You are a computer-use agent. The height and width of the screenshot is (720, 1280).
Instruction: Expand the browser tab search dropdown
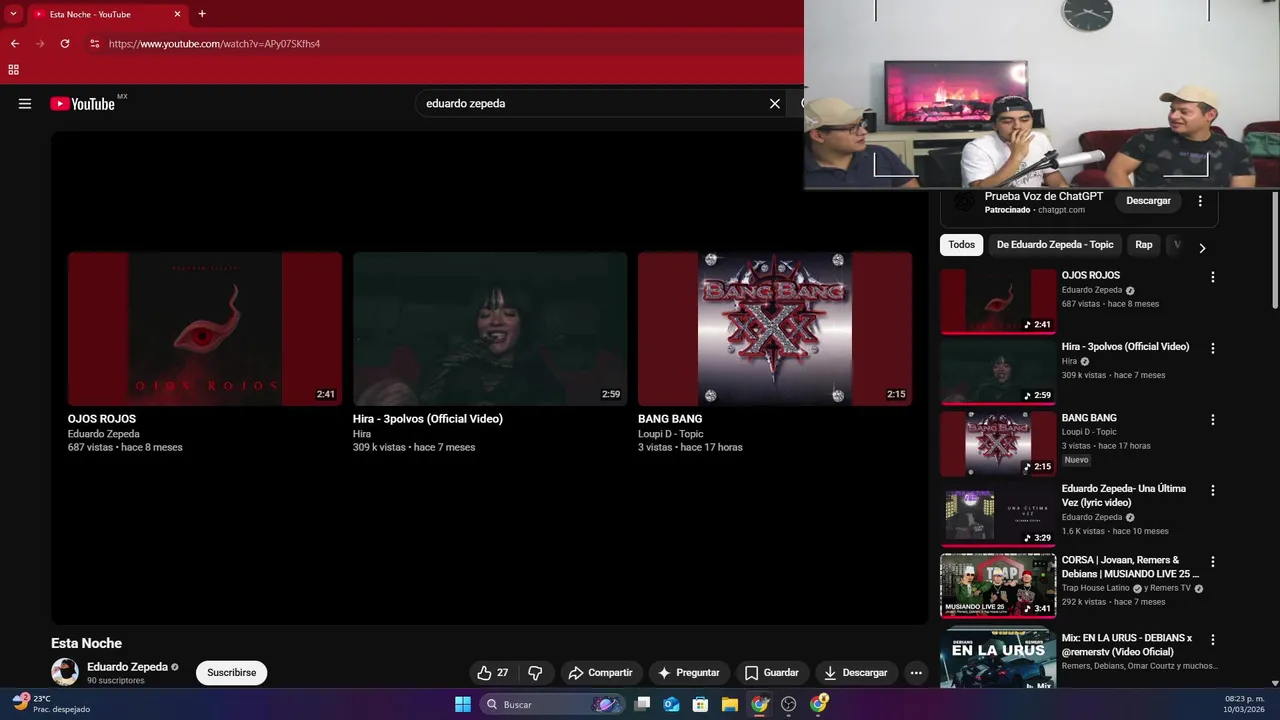pos(14,14)
